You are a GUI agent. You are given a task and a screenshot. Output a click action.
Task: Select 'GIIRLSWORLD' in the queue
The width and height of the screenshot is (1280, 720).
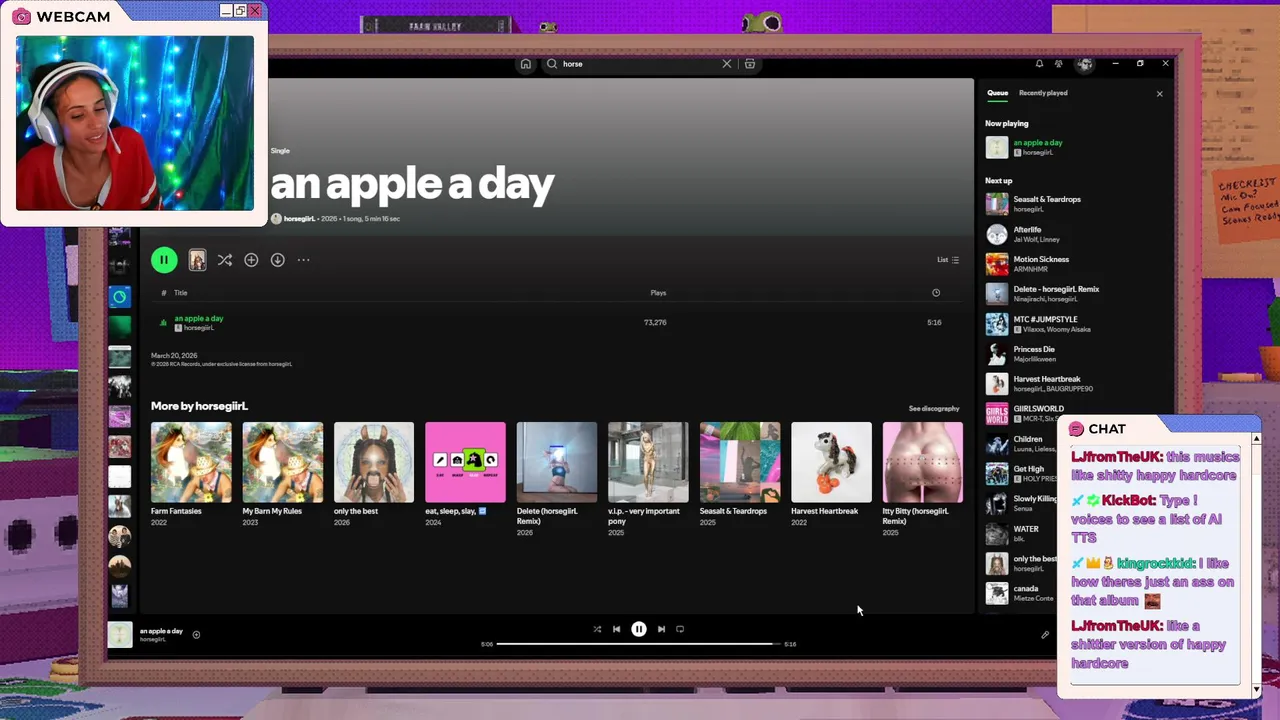tap(1022, 413)
